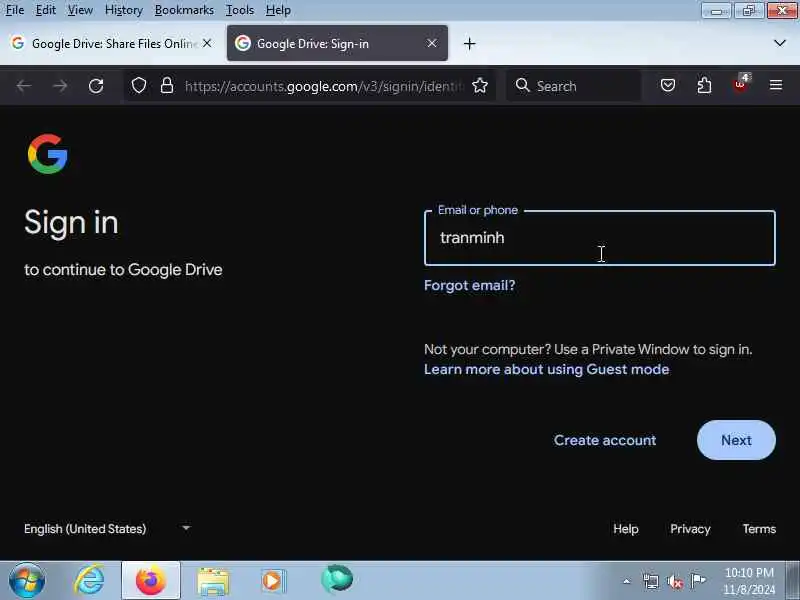Open the View menu
800x600 pixels.
(x=80, y=10)
